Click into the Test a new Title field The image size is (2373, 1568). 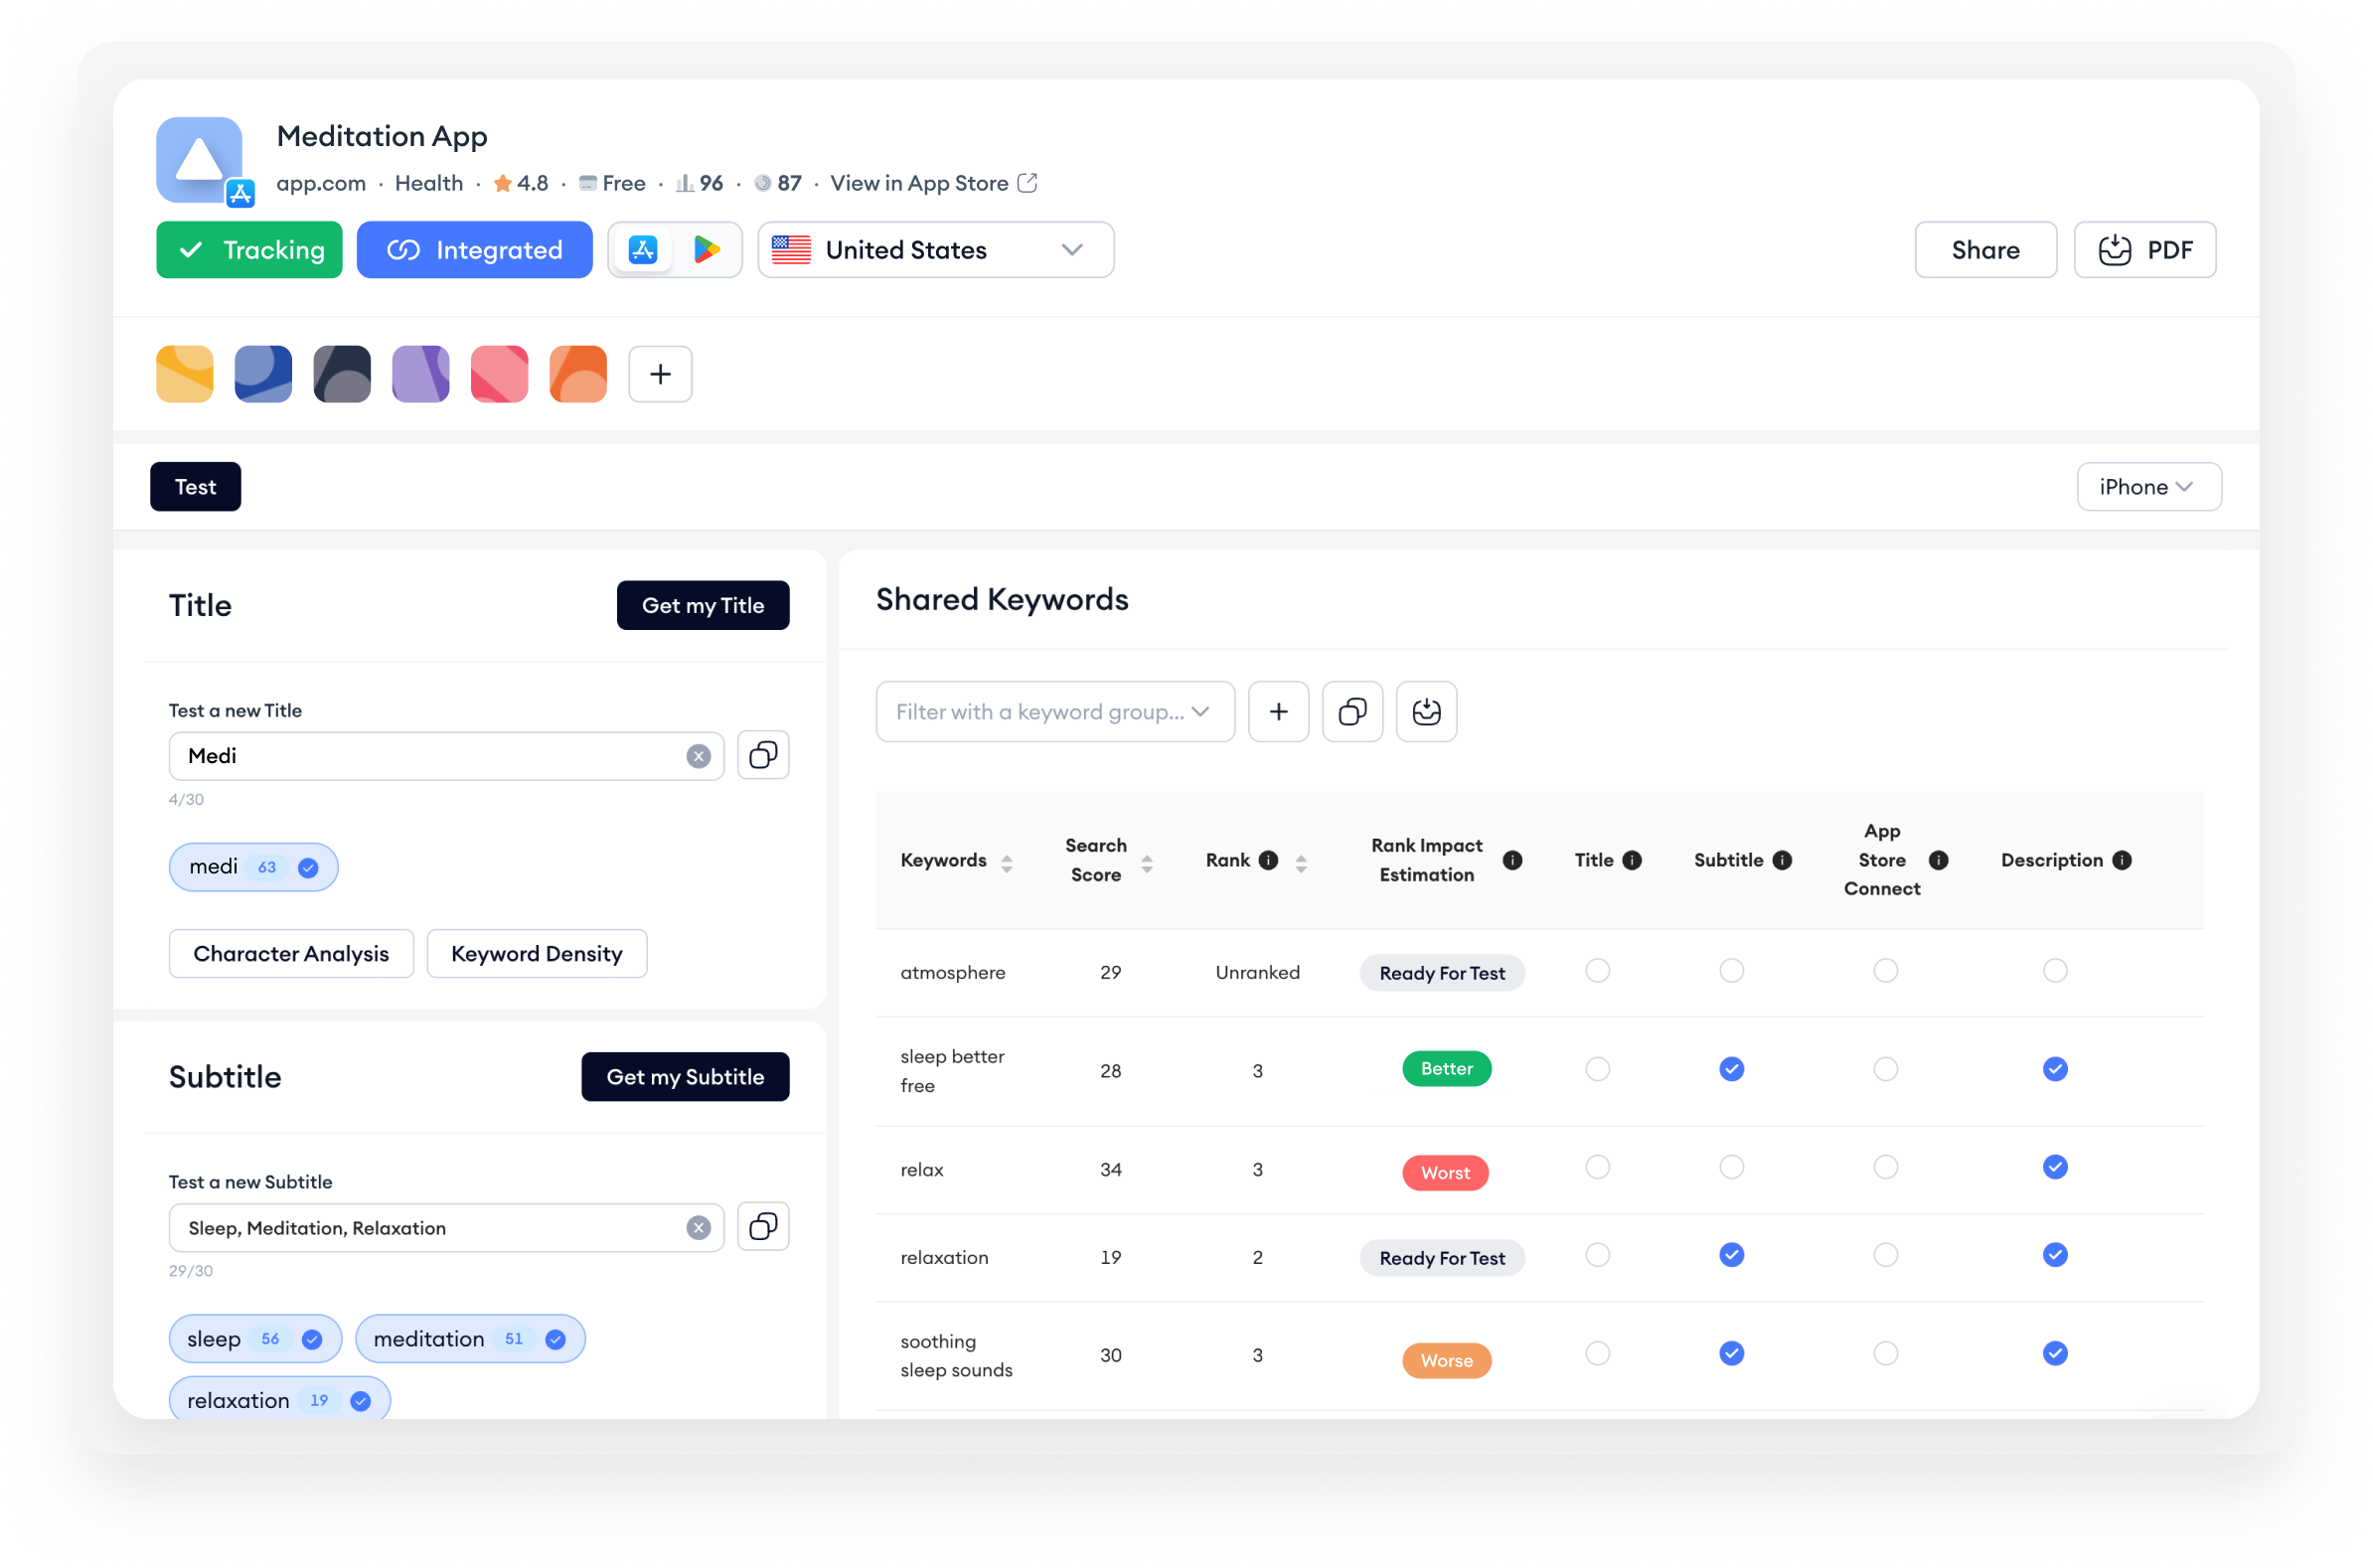tap(446, 756)
